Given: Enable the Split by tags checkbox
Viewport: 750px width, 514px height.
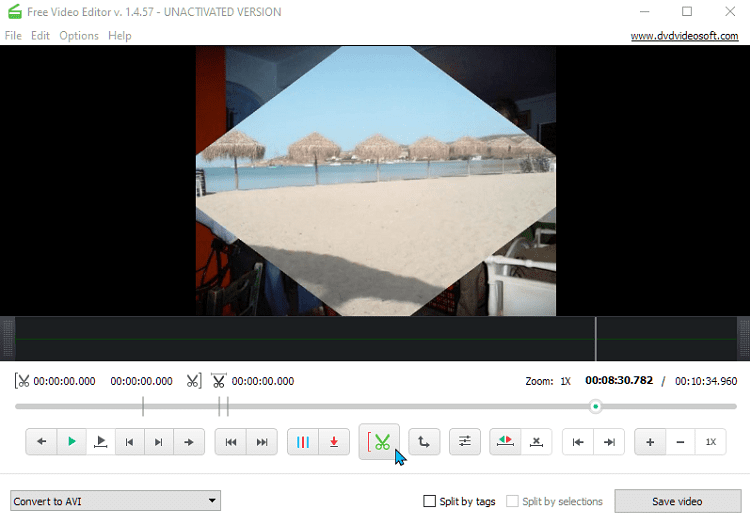Looking at the screenshot, I should [x=430, y=501].
